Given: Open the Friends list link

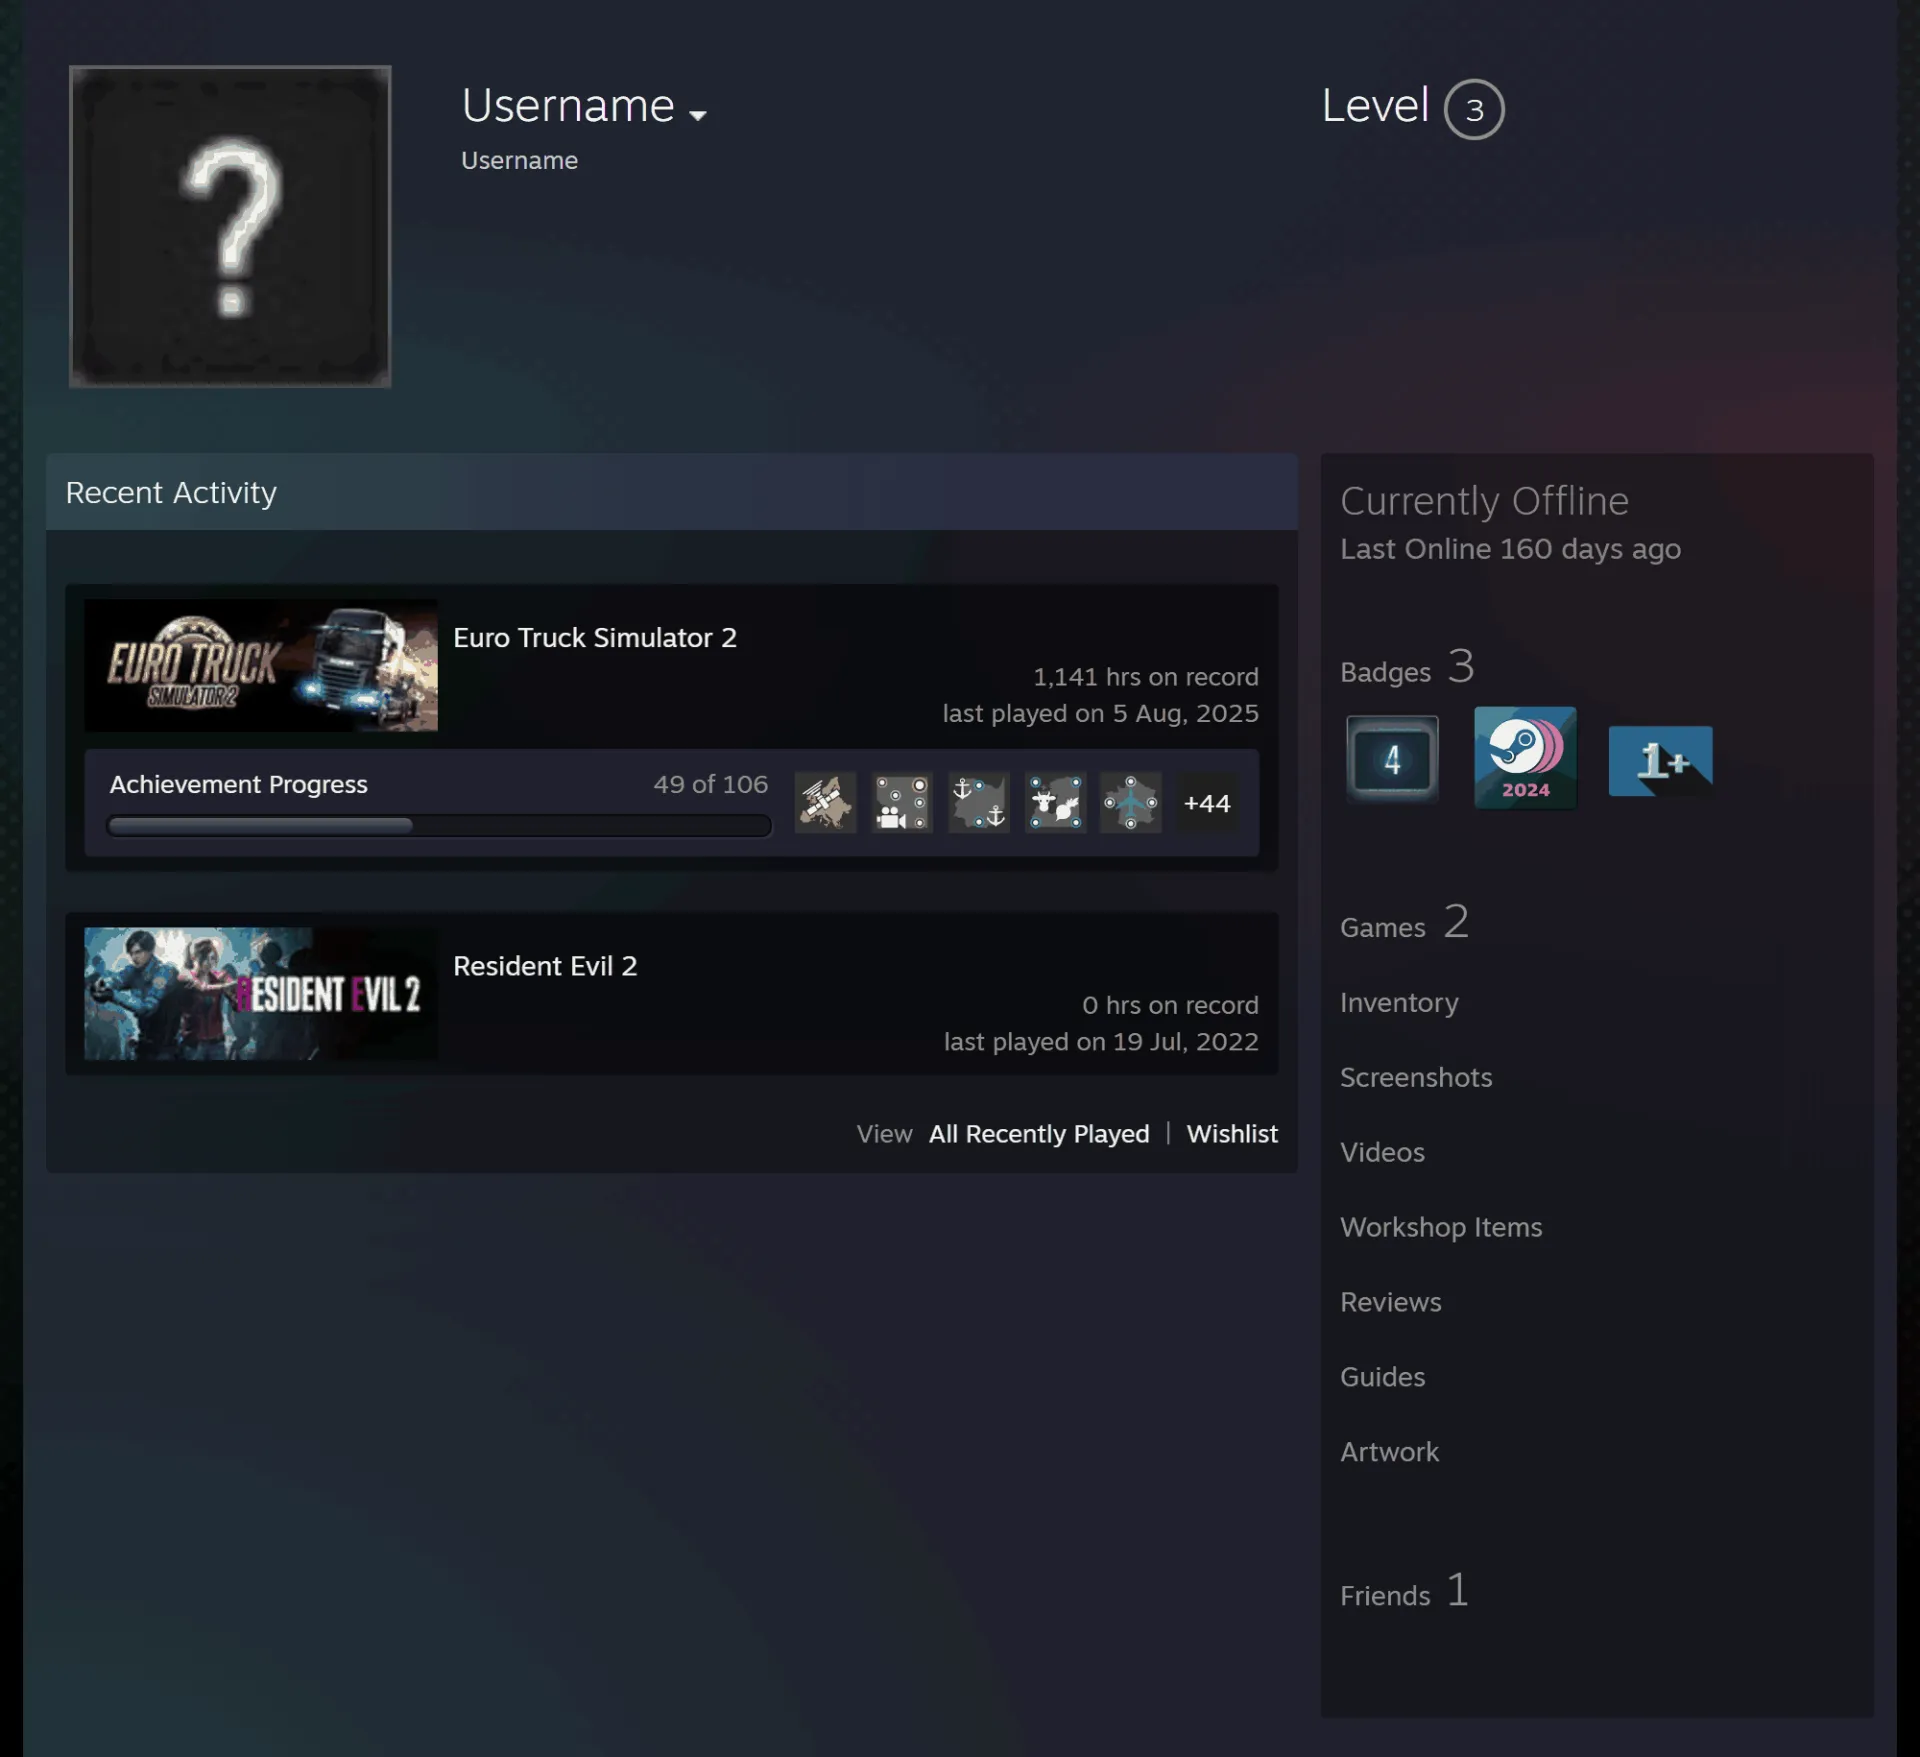Looking at the screenshot, I should (x=1404, y=1591).
